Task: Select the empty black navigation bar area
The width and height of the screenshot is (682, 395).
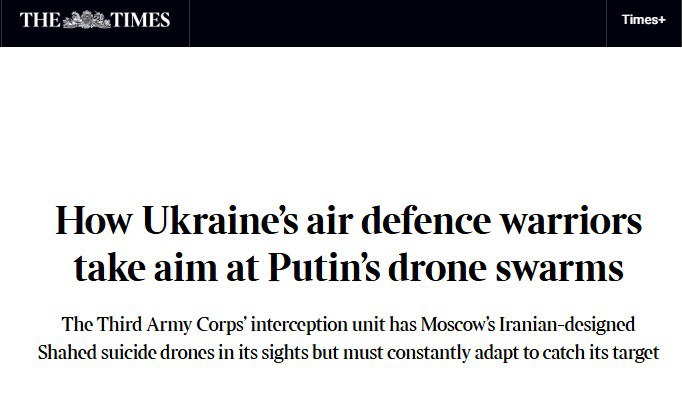Action: [x=398, y=23]
